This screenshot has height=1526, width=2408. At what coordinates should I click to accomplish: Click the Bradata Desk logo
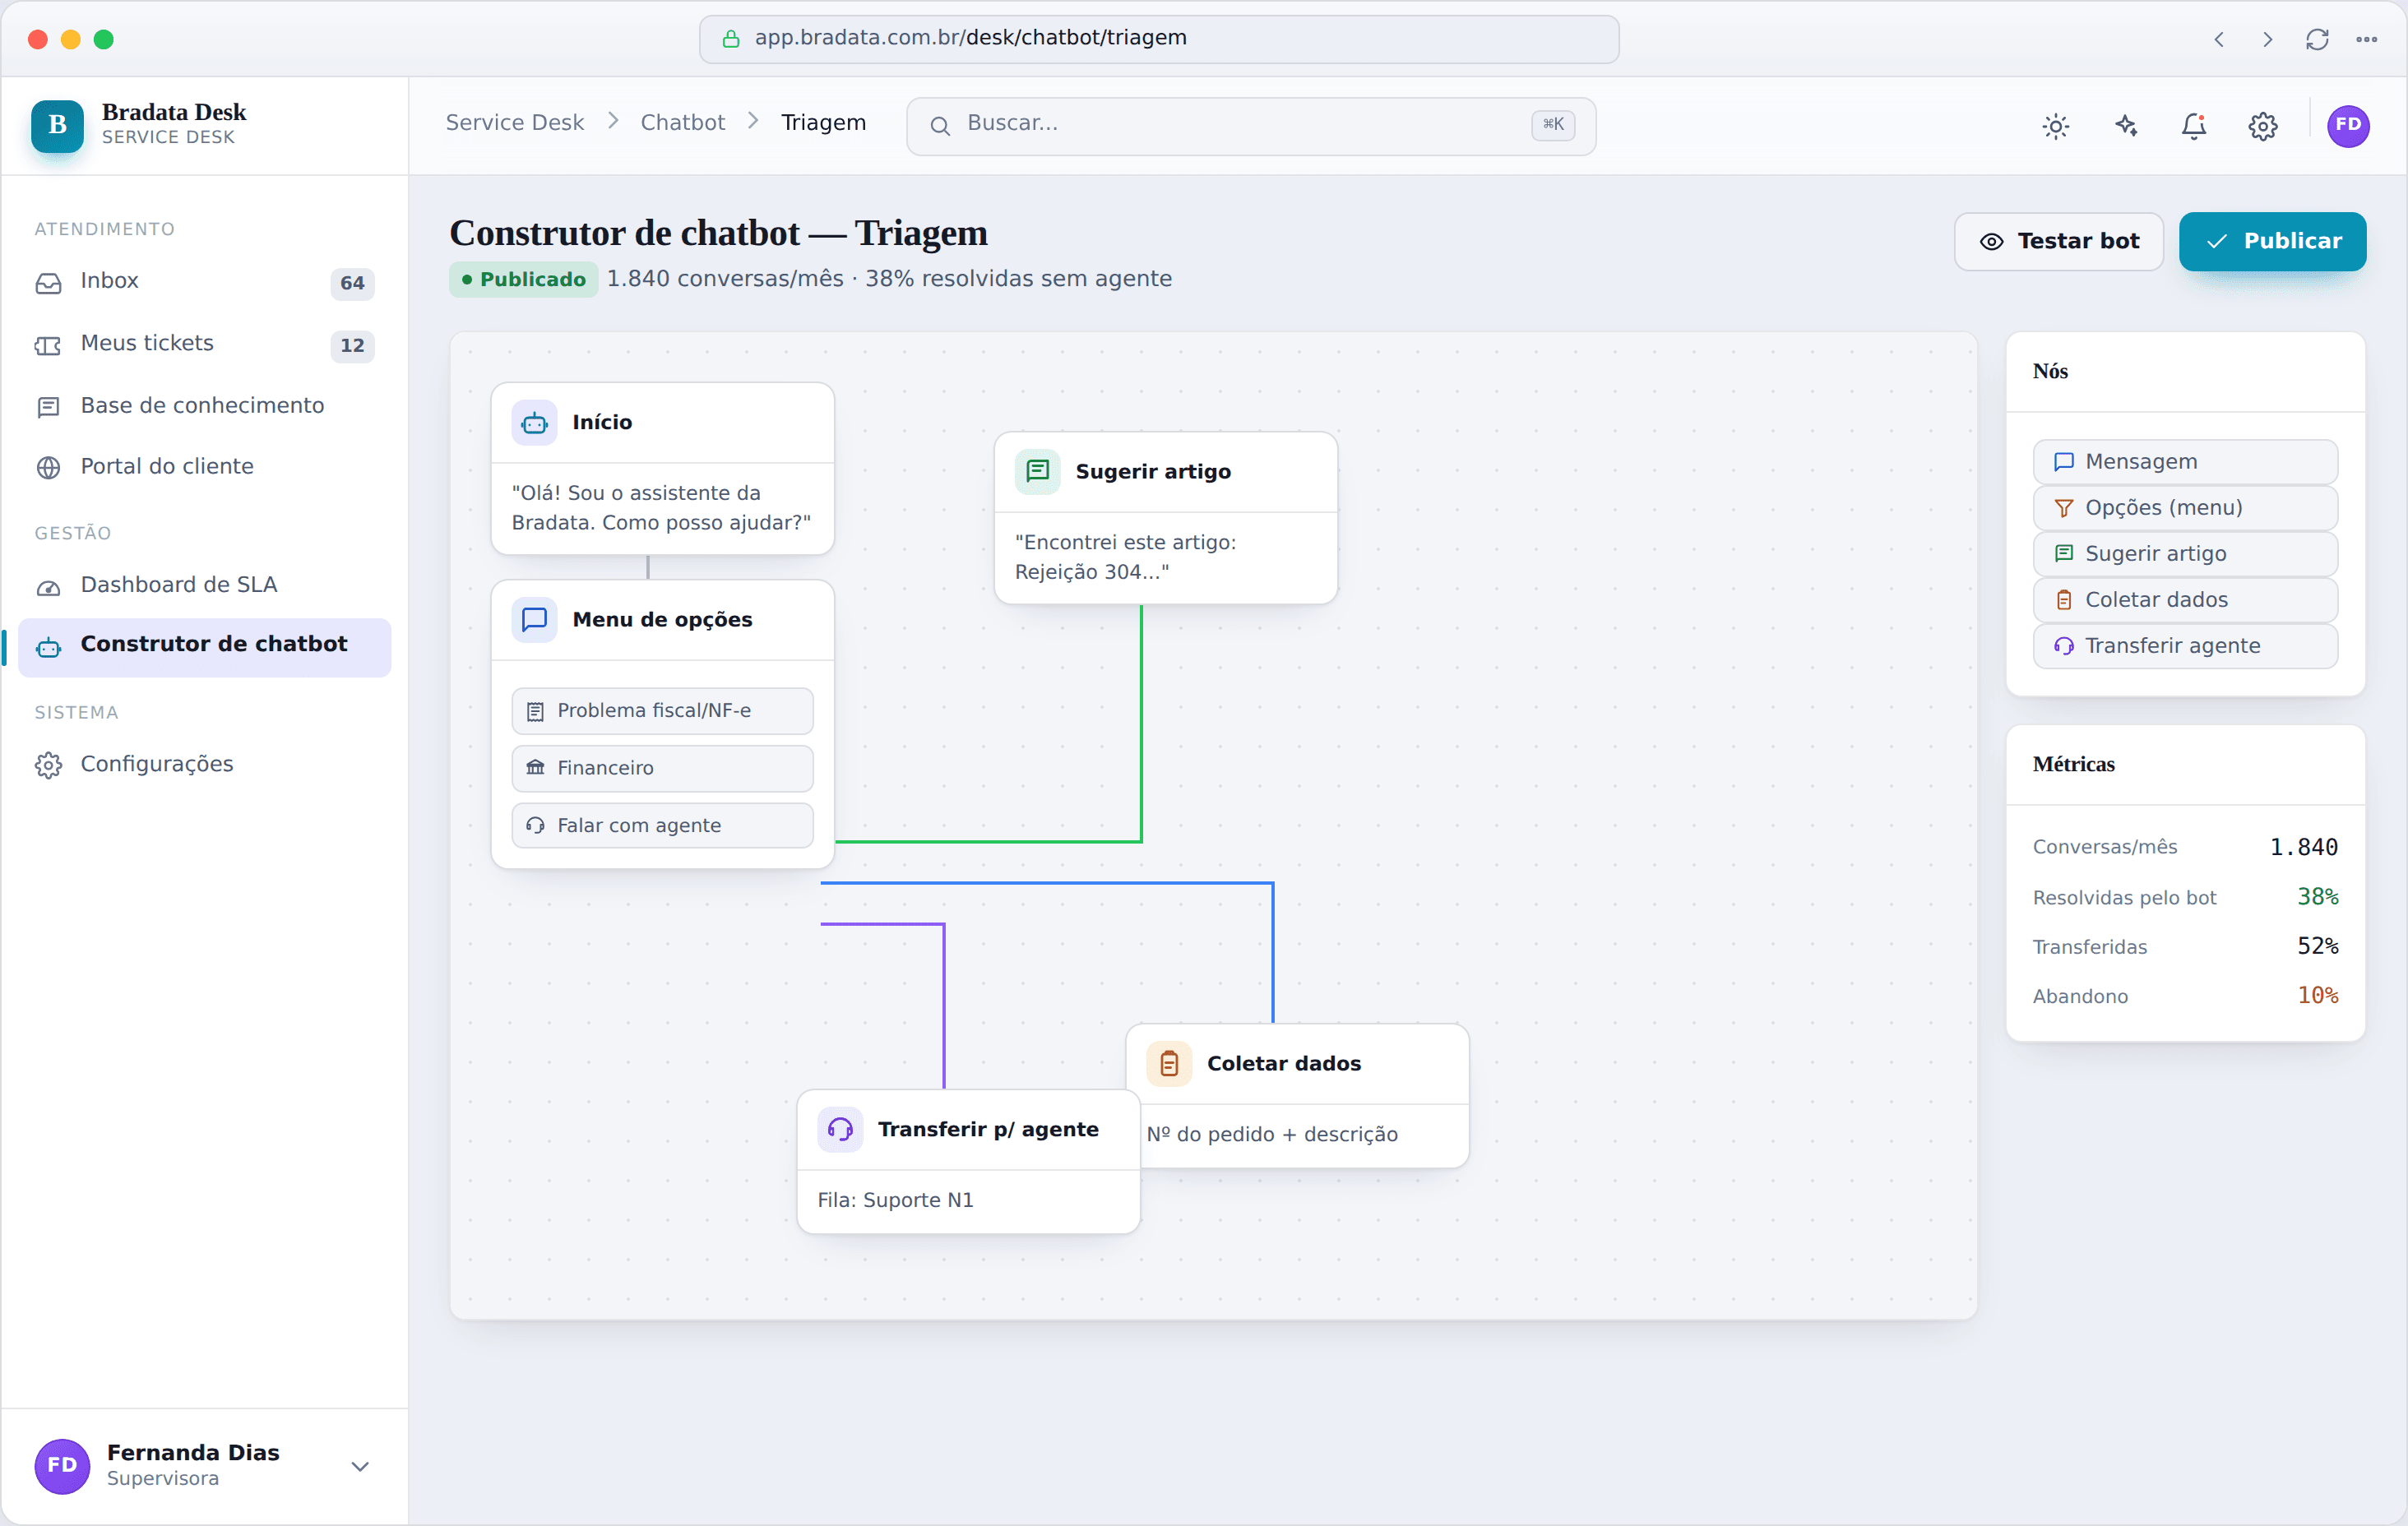[57, 125]
